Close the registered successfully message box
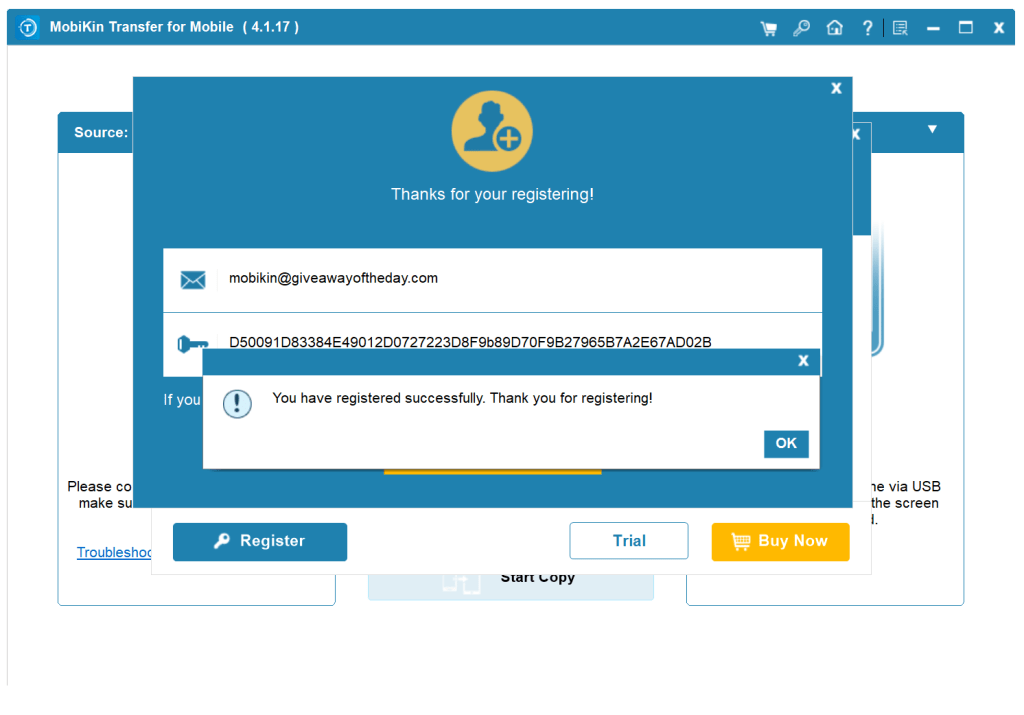Viewport: 1024px width, 715px height. coord(786,443)
